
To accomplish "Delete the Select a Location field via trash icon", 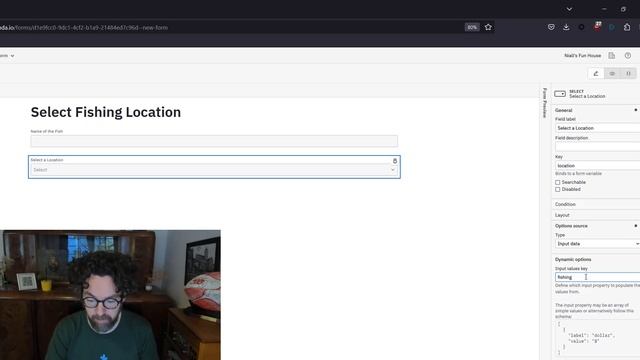I will pos(395,161).
